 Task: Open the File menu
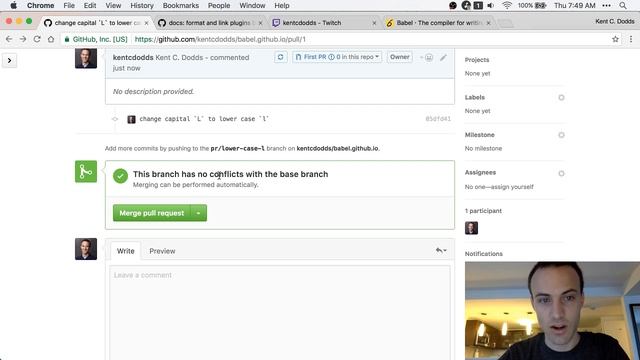[69, 5]
